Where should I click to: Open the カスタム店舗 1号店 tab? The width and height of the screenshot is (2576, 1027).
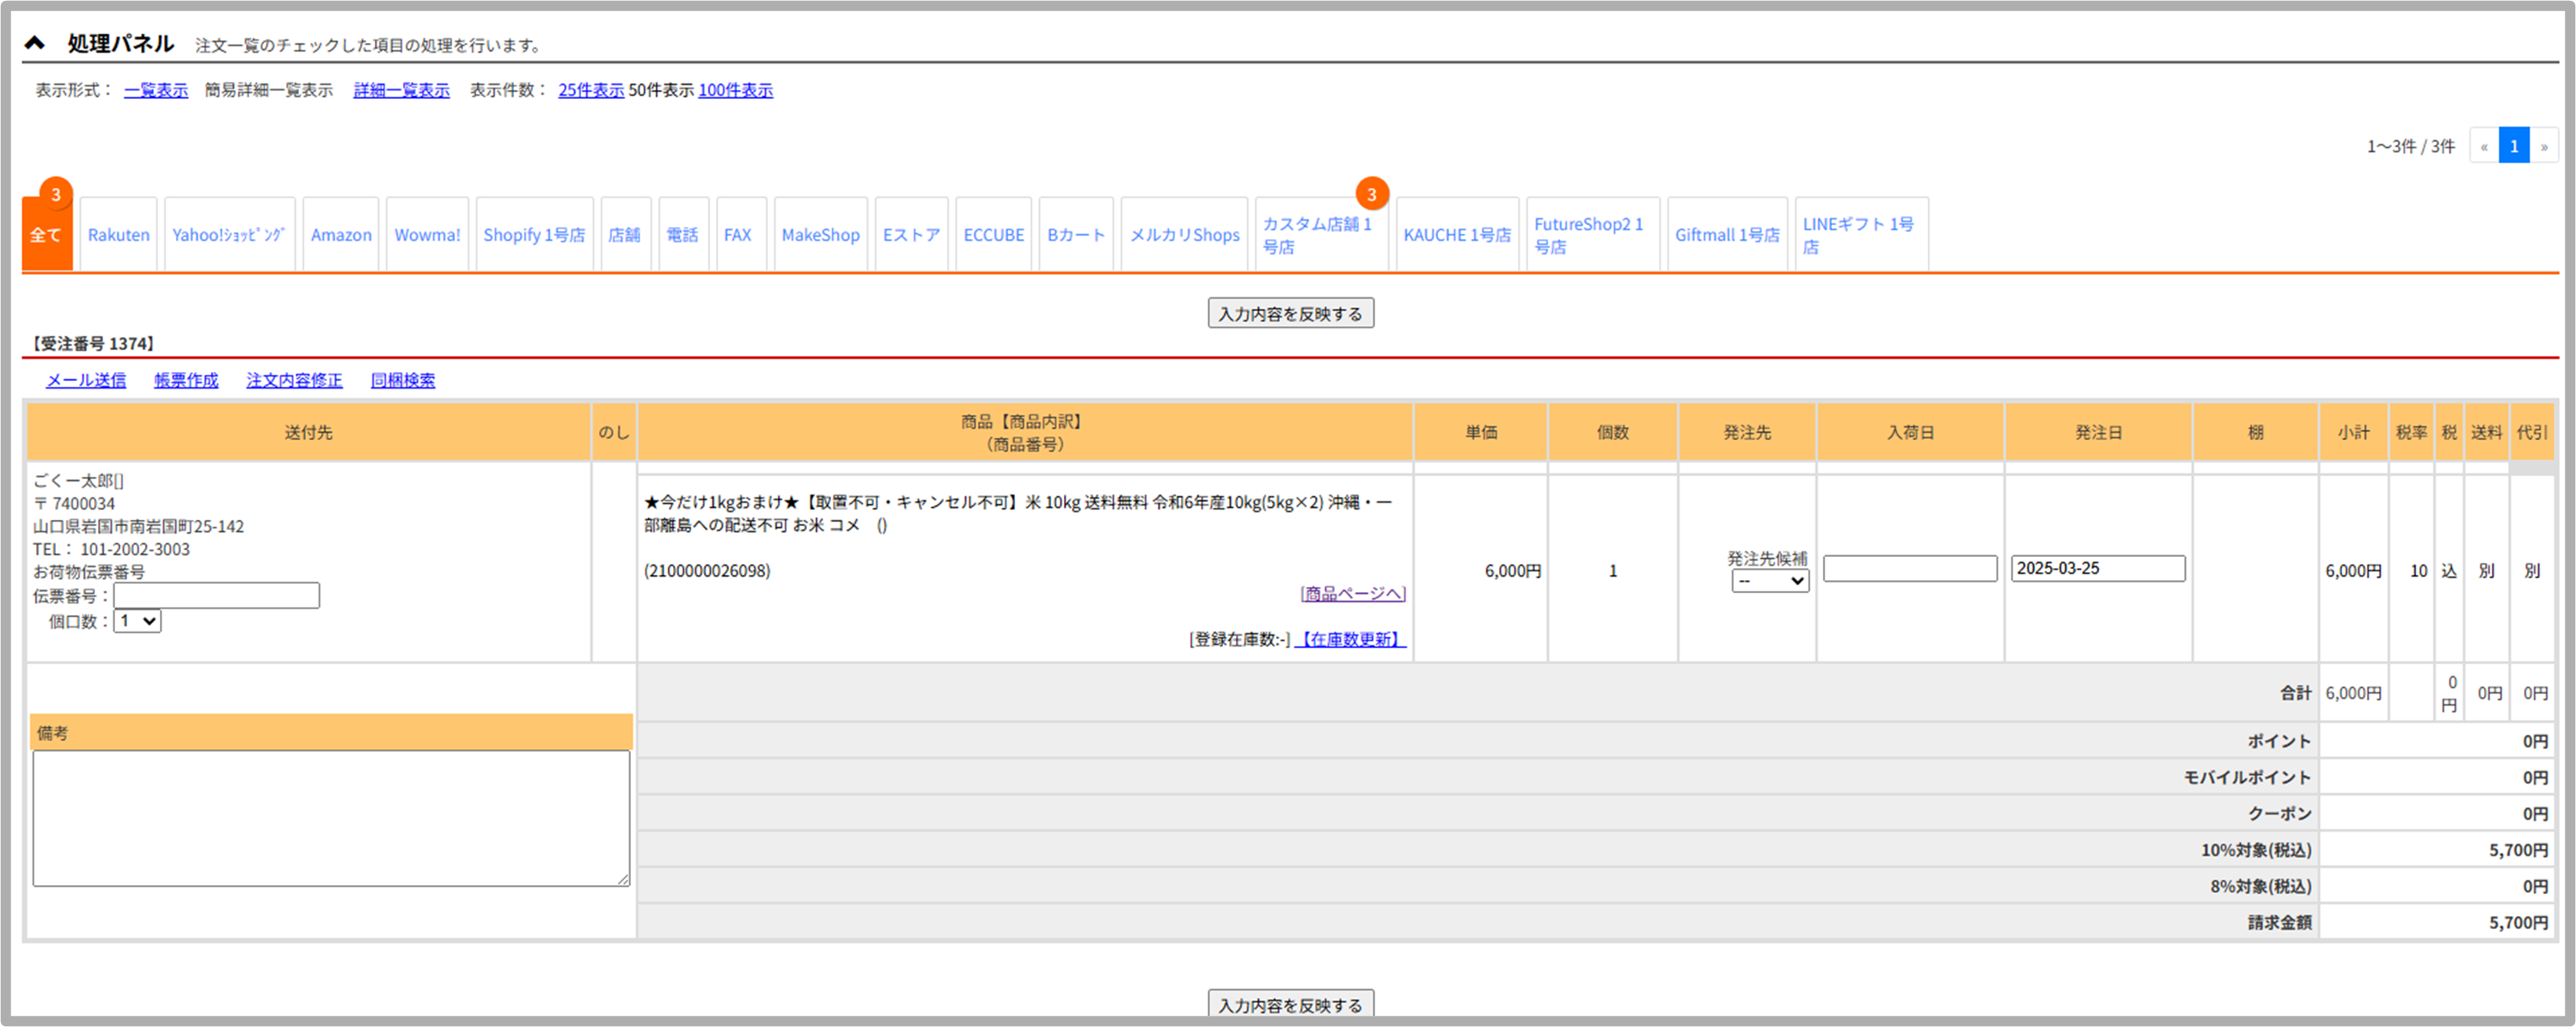[1321, 234]
